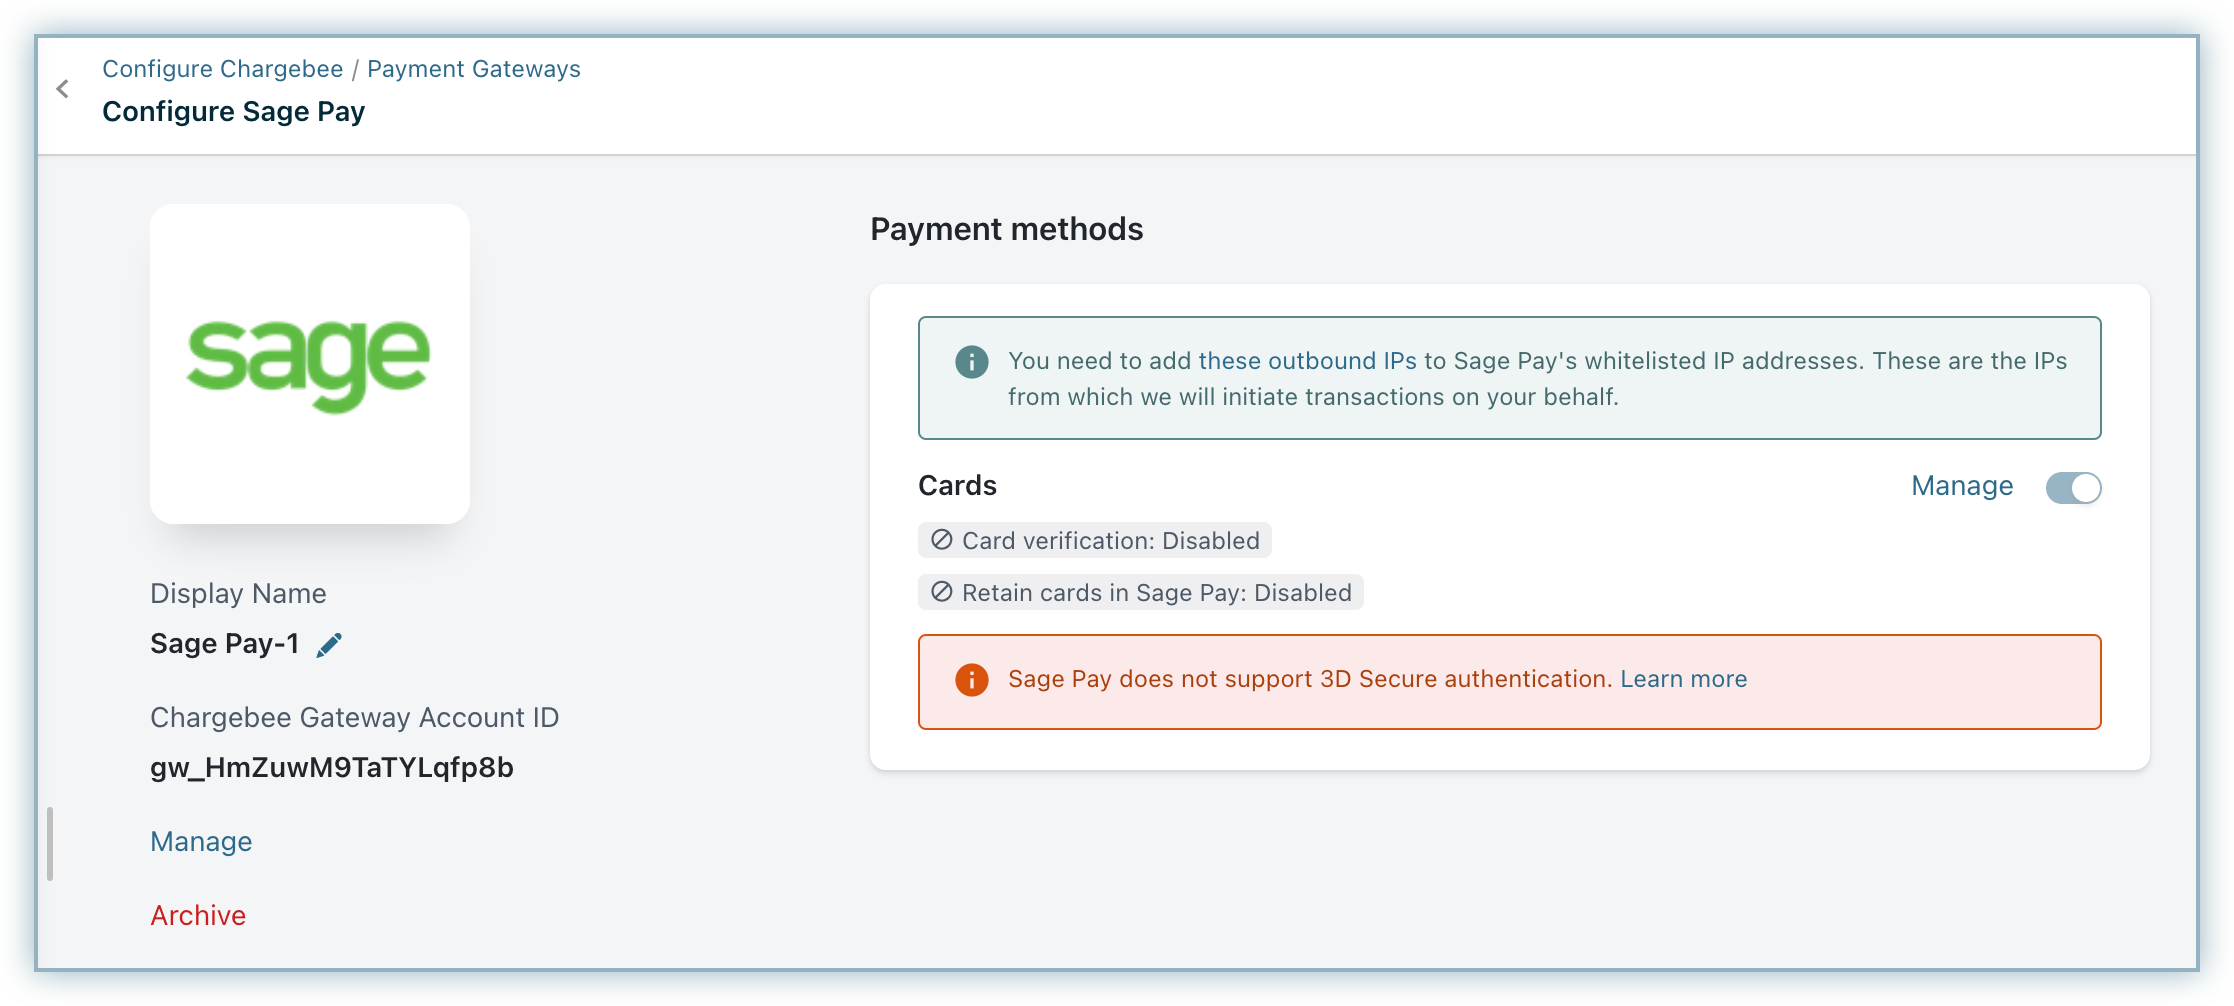Go to the Payment Gateways breadcrumb
This screenshot has width=2234, height=1006.
pos(474,69)
